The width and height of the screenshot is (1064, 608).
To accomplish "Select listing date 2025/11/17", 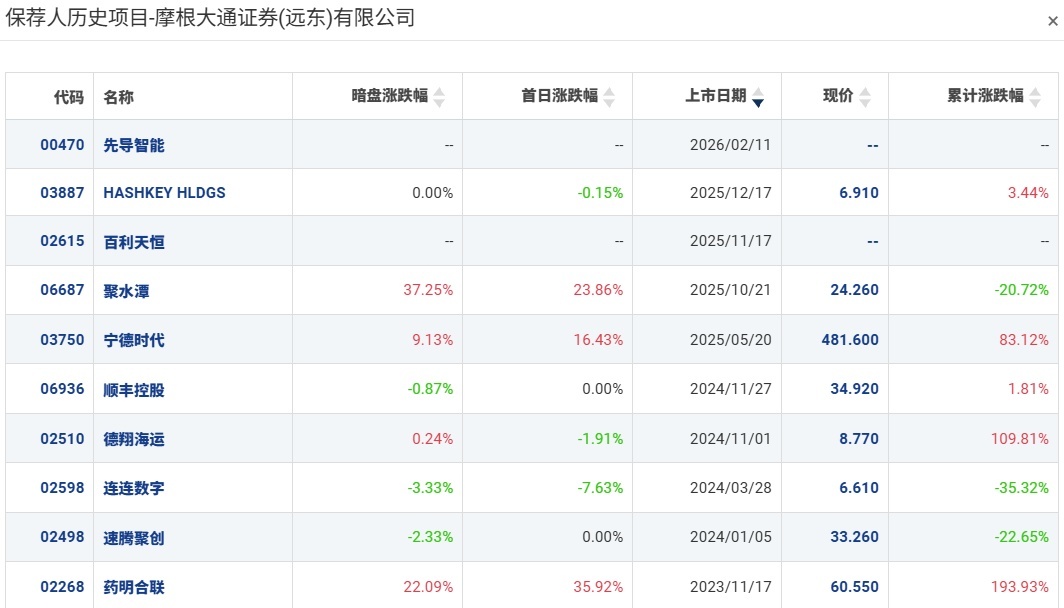I will 731,241.
